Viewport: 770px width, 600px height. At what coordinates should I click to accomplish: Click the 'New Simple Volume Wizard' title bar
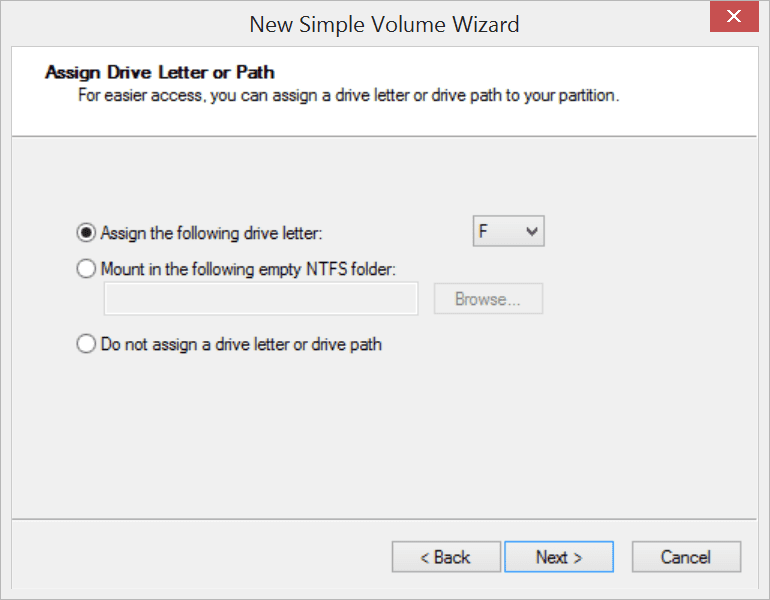pyautogui.click(x=384, y=24)
